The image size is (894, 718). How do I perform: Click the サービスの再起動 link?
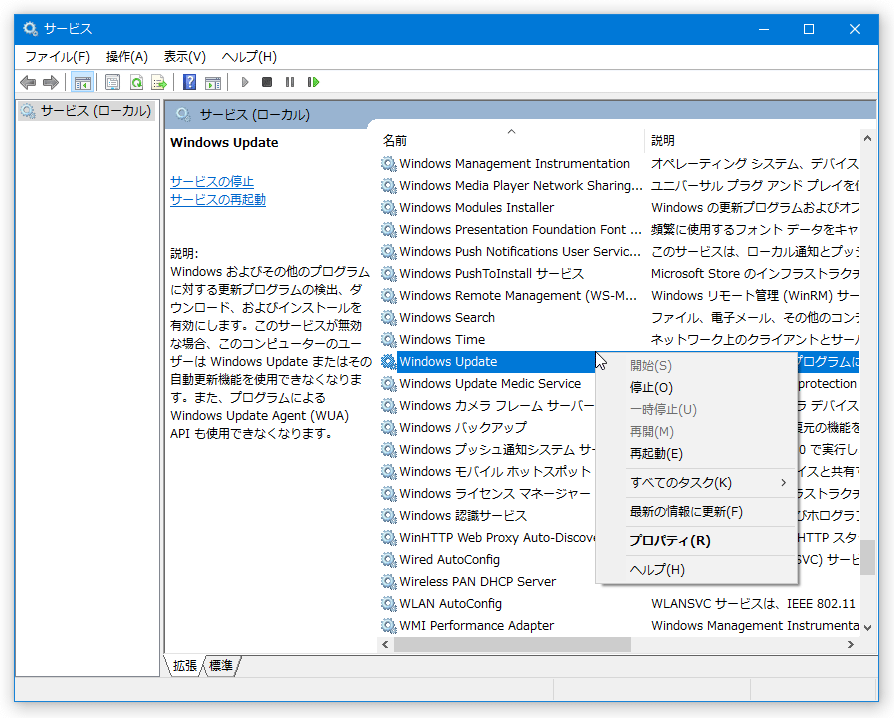[218, 200]
